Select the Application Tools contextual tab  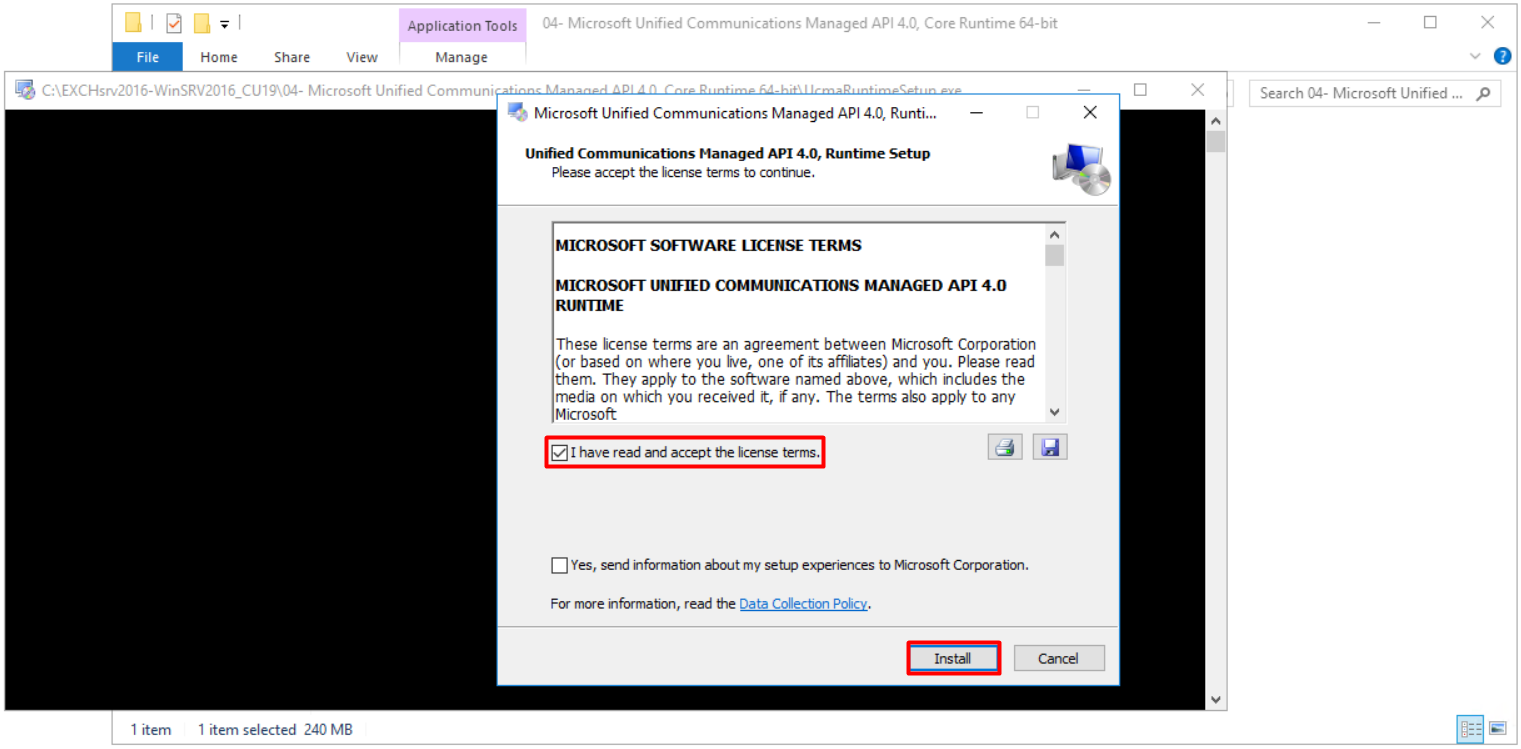click(462, 26)
